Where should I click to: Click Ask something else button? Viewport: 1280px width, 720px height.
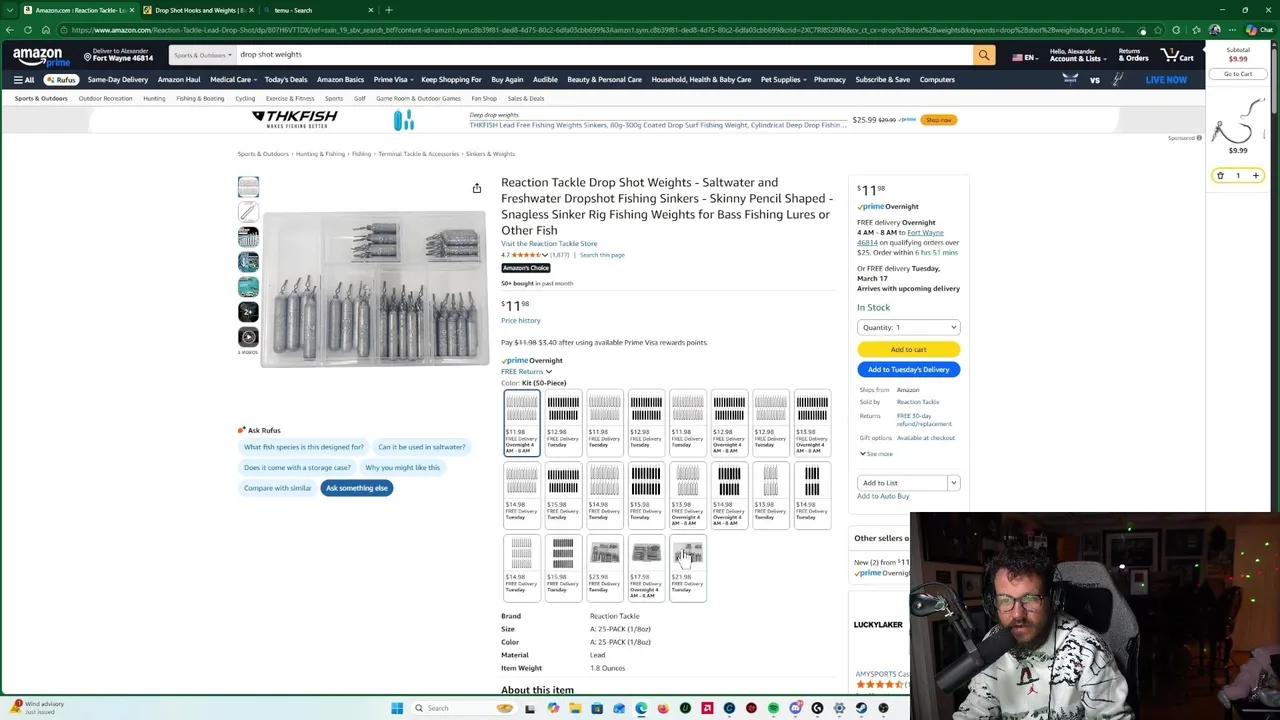(356, 488)
